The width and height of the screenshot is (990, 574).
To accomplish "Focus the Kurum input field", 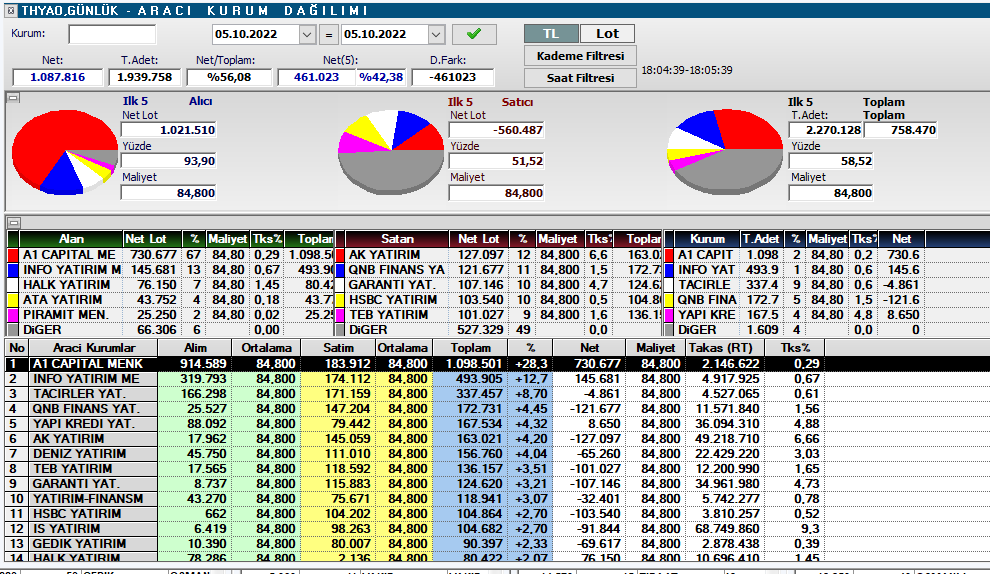I will coord(112,34).
